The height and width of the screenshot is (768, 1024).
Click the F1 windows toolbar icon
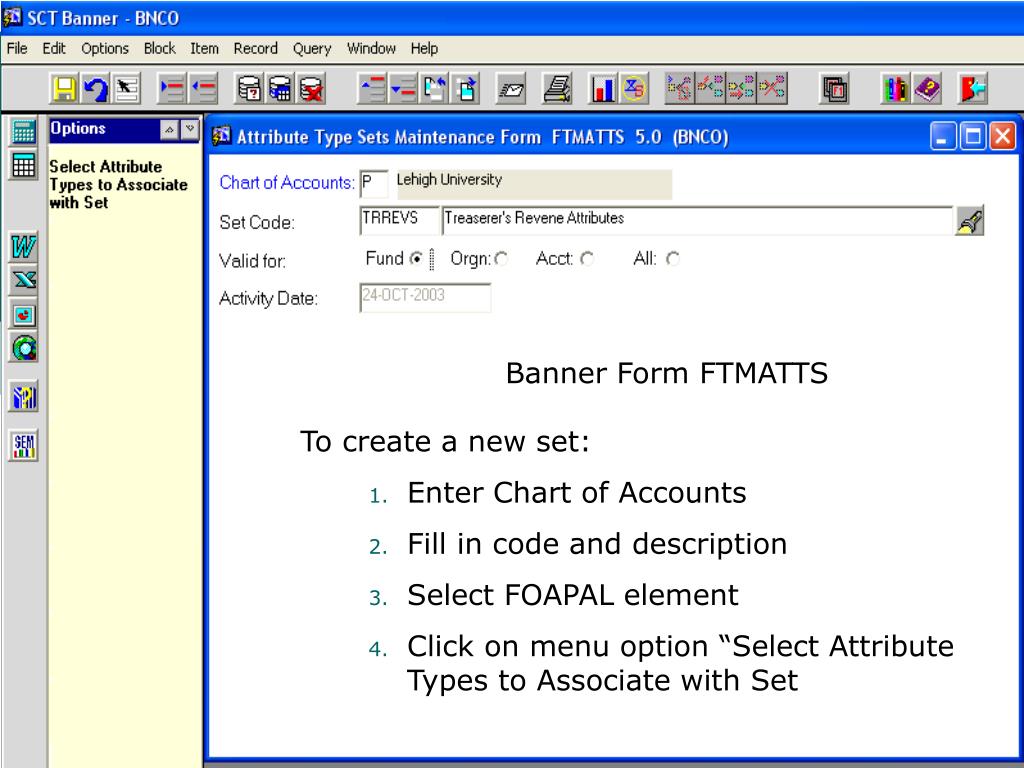834,89
